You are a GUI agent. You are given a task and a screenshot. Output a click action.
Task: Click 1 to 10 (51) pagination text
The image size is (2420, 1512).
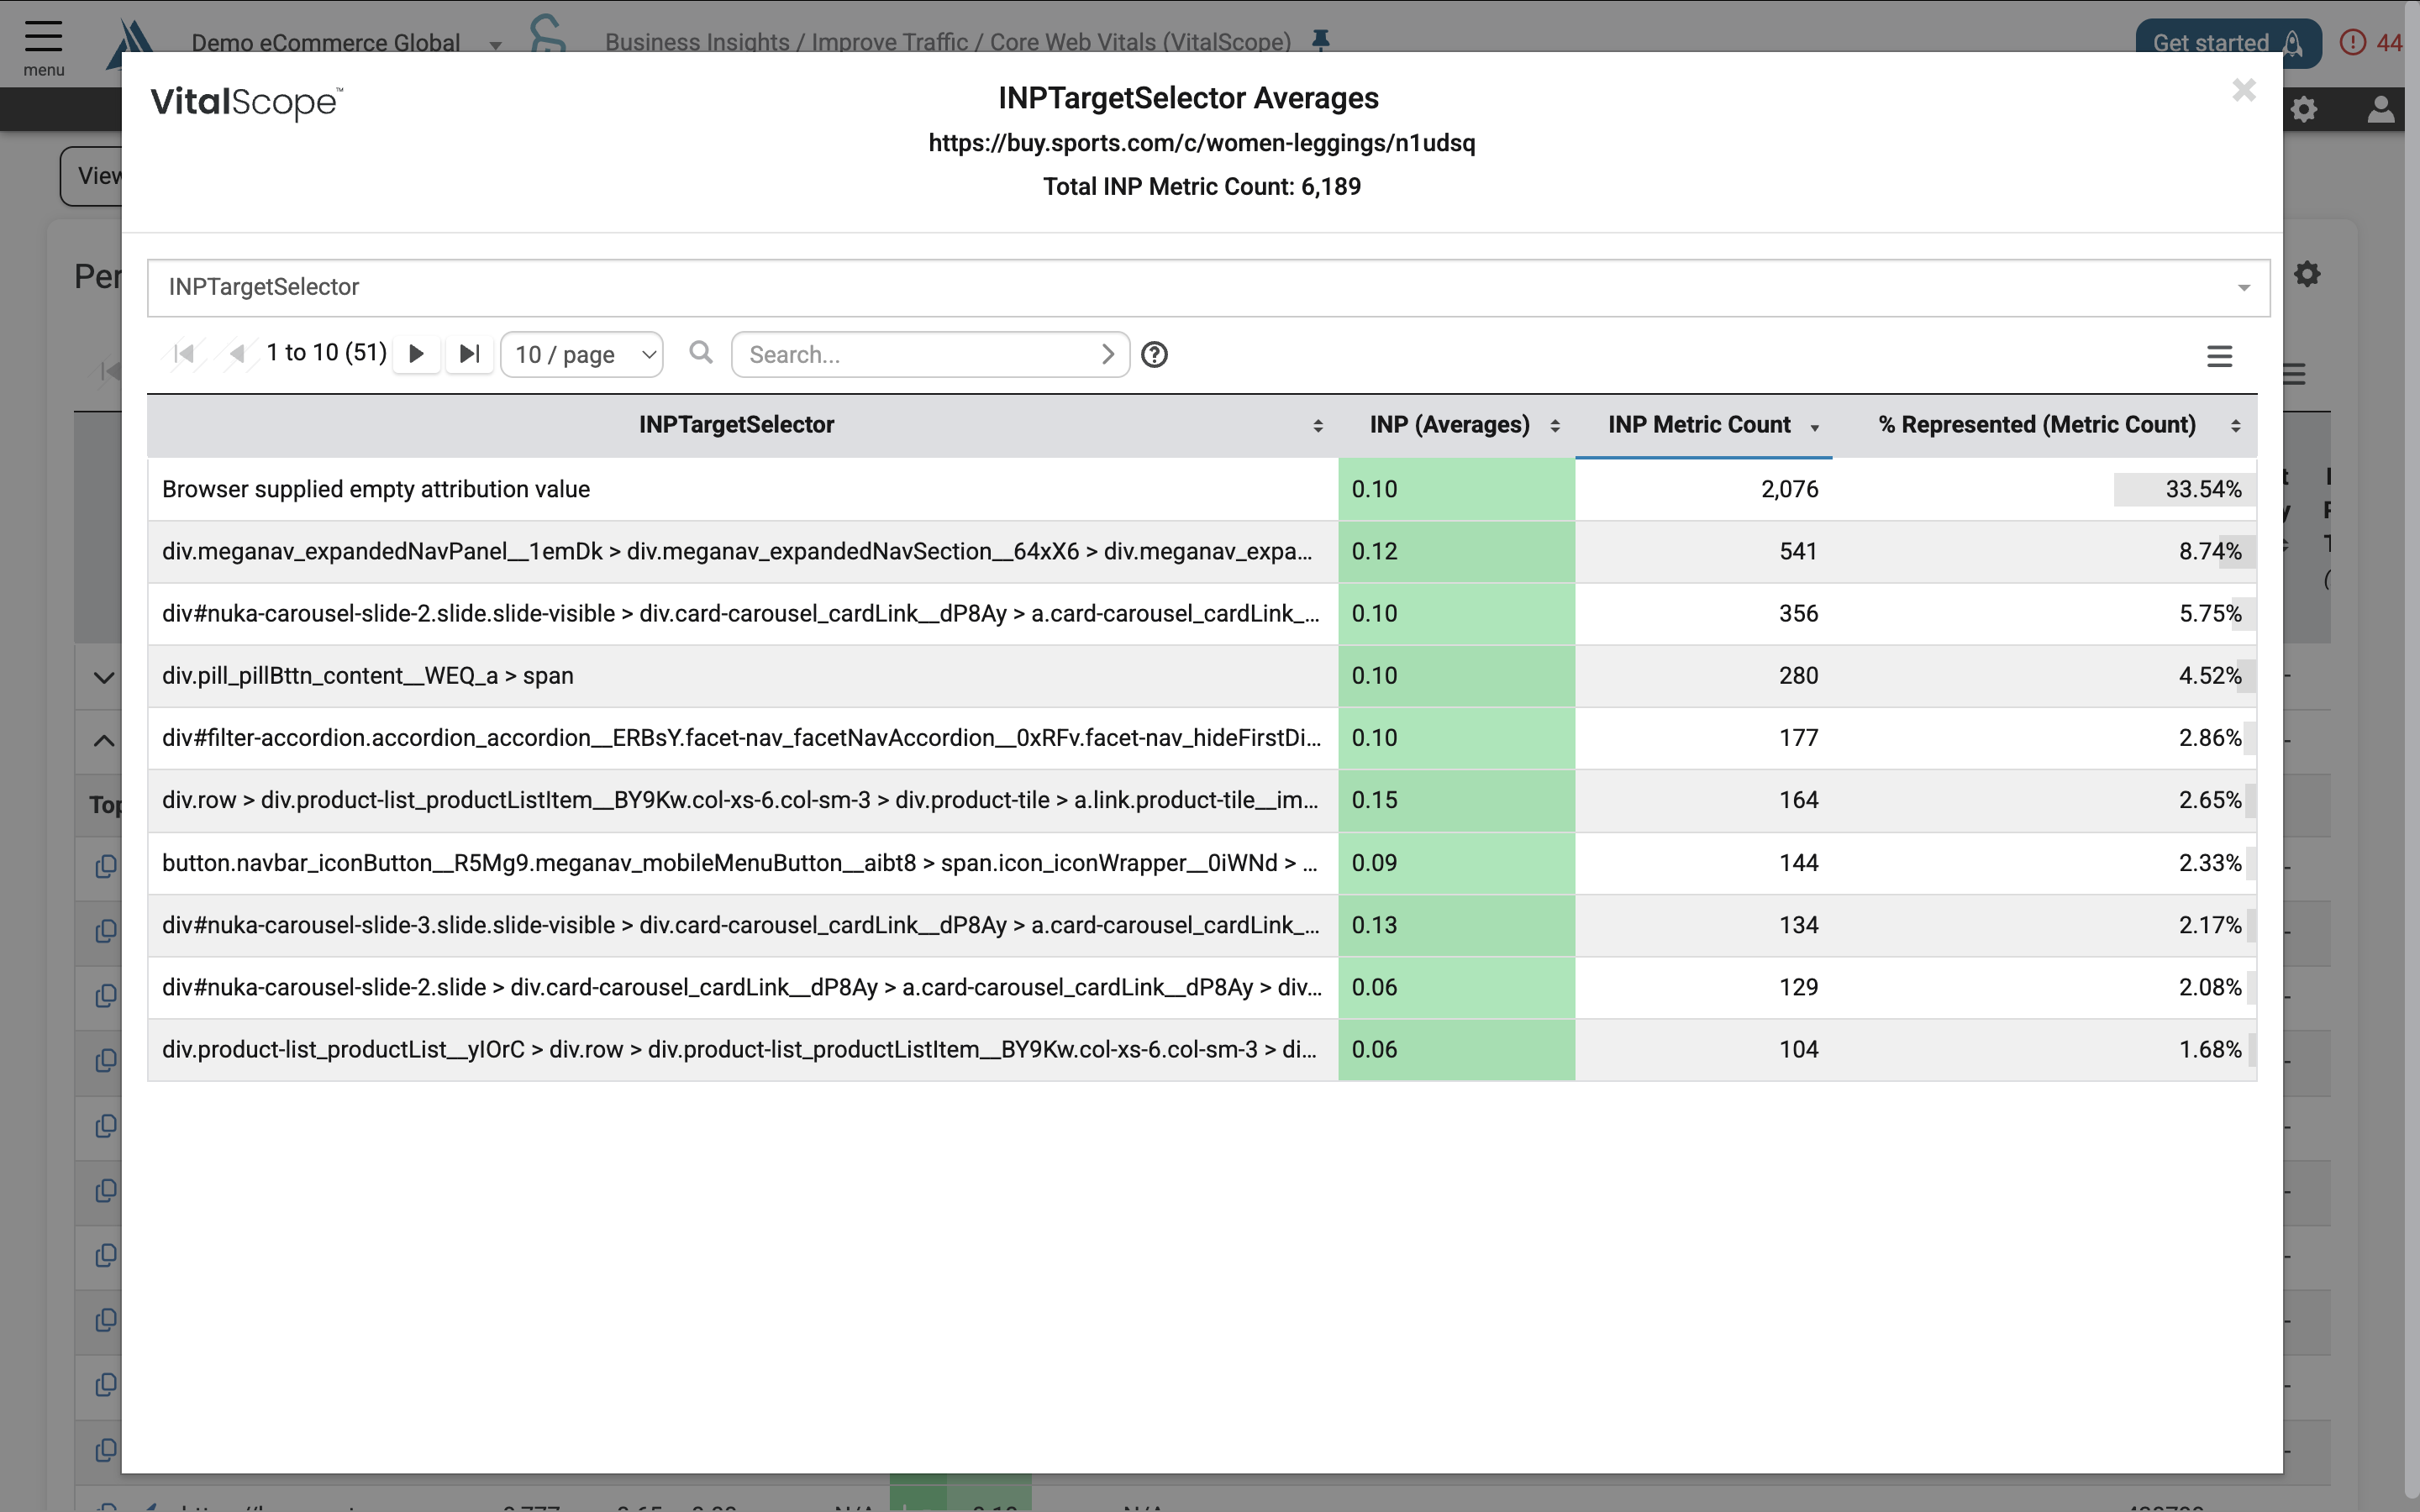326,353
